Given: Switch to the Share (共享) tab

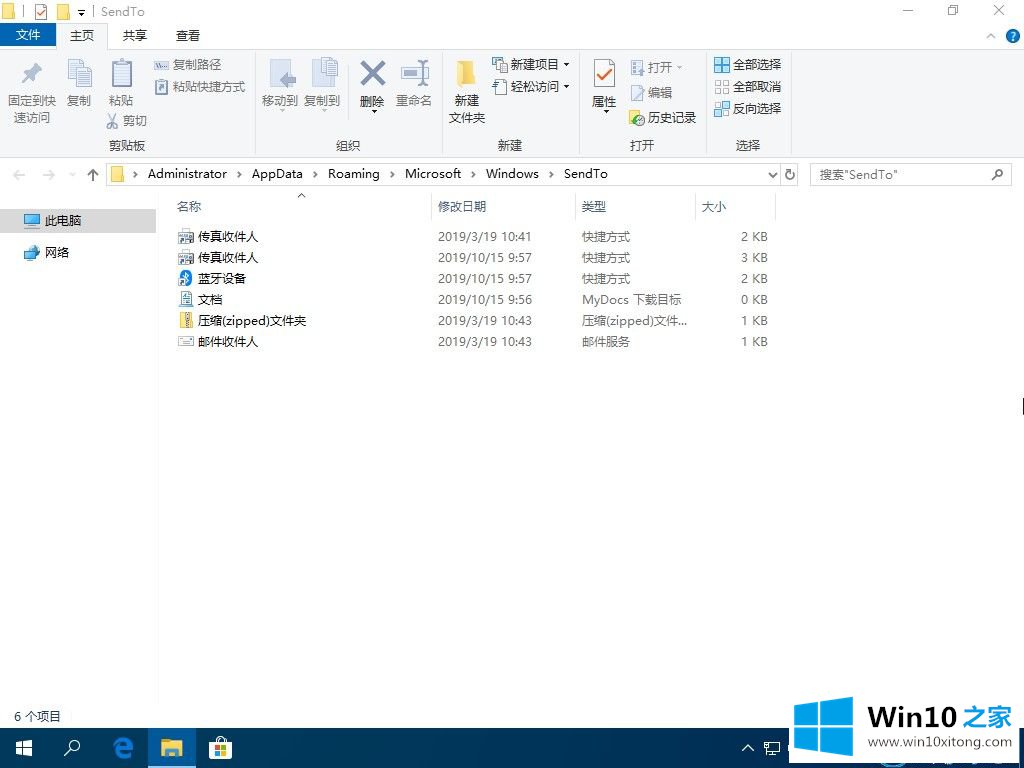Looking at the screenshot, I should (x=135, y=35).
